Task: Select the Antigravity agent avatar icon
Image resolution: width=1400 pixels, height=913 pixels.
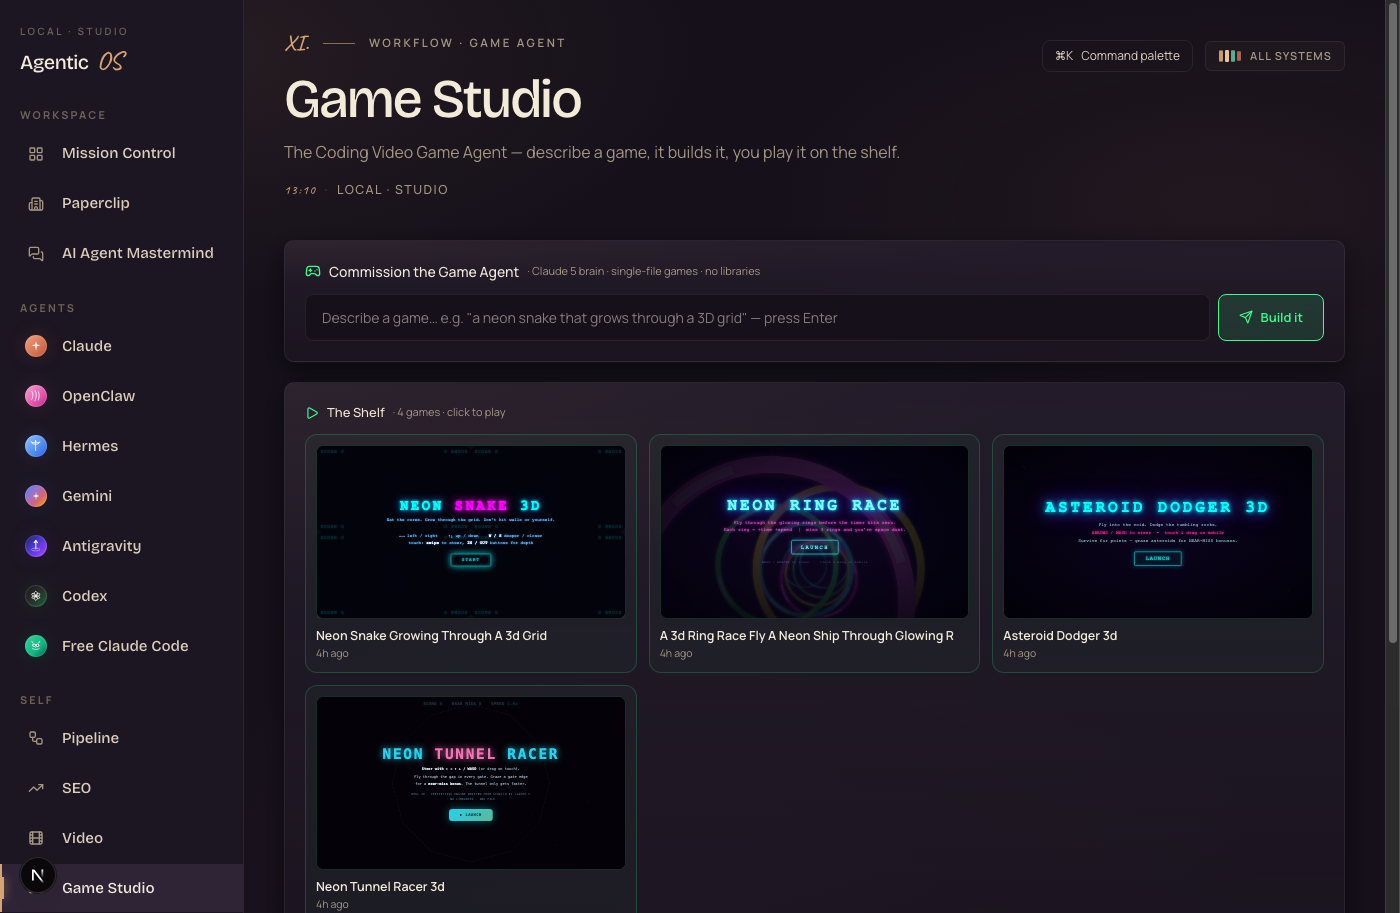Action: tap(36, 546)
